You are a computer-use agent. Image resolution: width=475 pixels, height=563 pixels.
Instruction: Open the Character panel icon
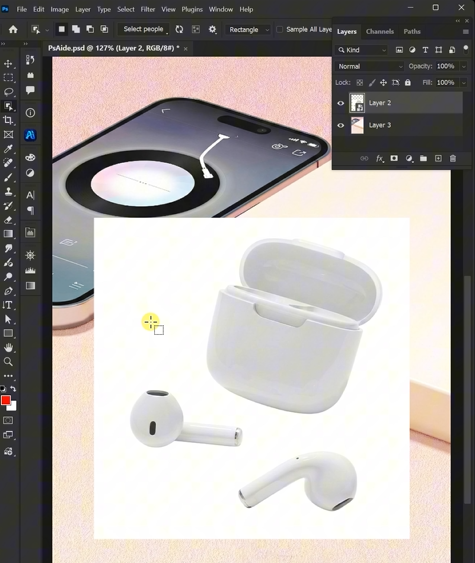pyautogui.click(x=30, y=195)
